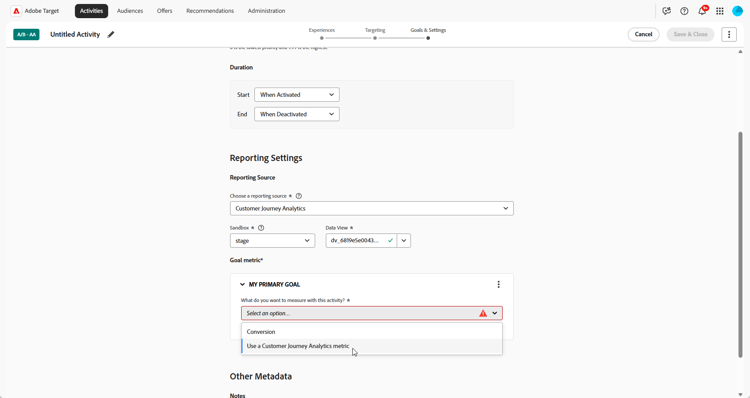Screen dimensions: 750x398
Task: Open the Sandbox stage dropdown
Action: (x=273, y=241)
